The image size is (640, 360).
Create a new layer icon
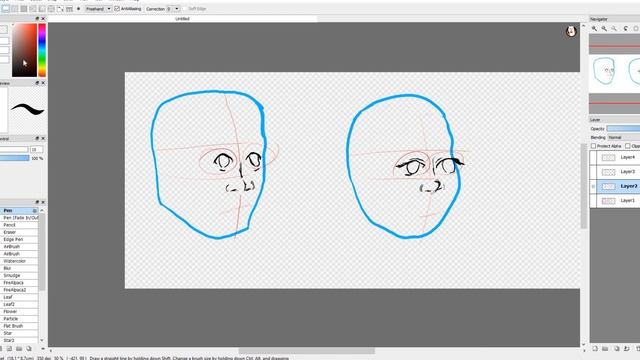click(595, 349)
